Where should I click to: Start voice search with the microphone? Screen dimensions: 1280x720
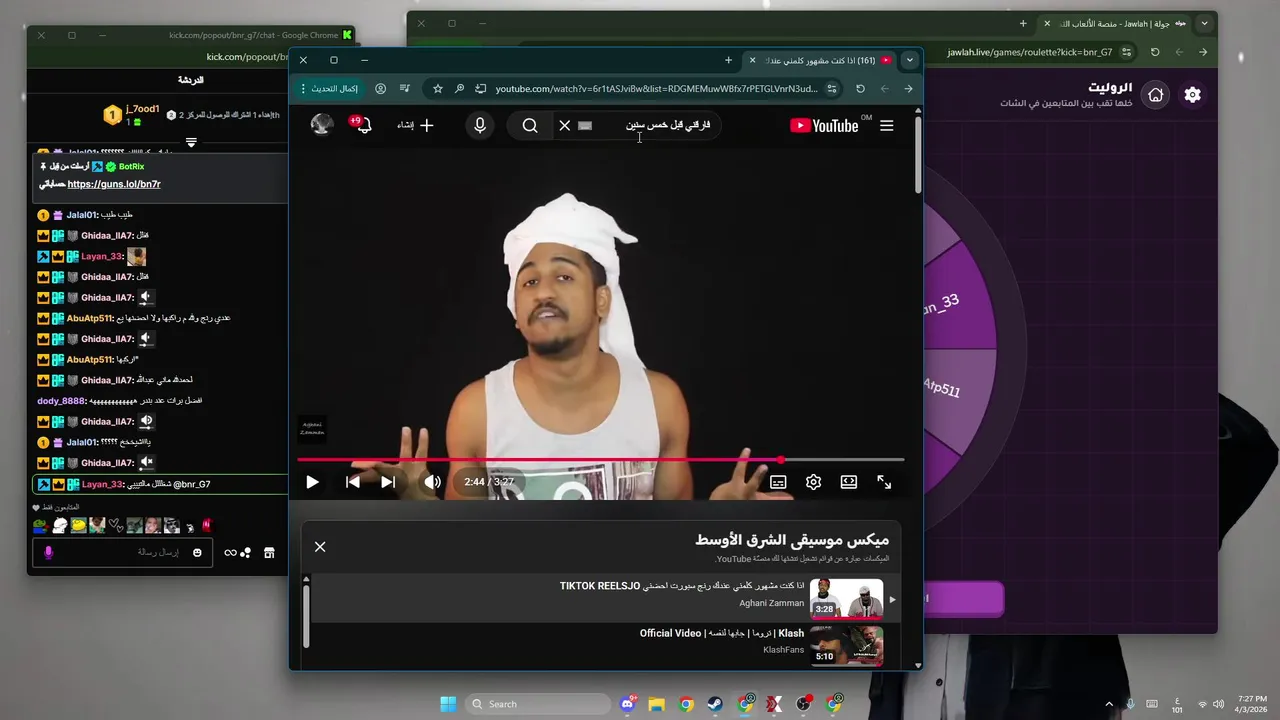480,125
